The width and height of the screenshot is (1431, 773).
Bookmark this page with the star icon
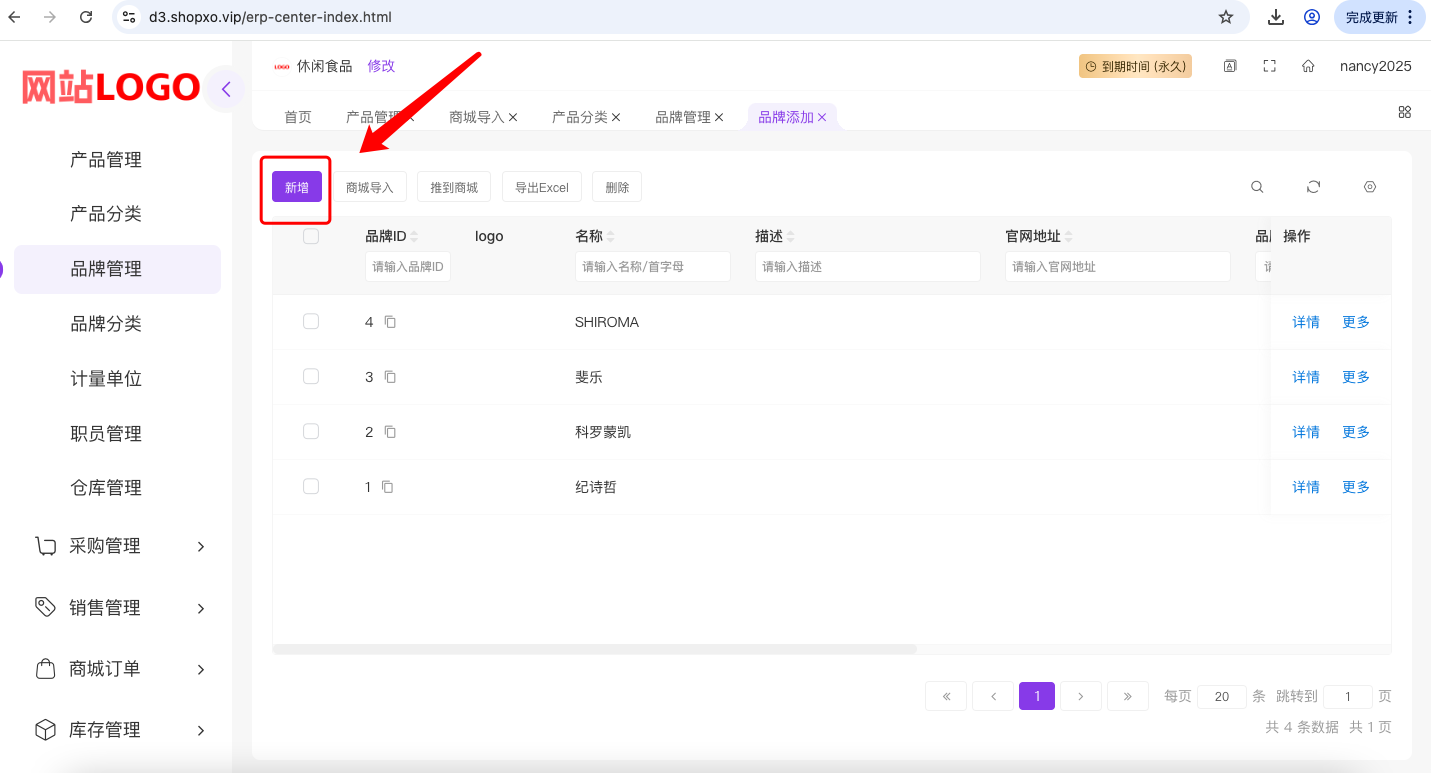tap(1226, 17)
